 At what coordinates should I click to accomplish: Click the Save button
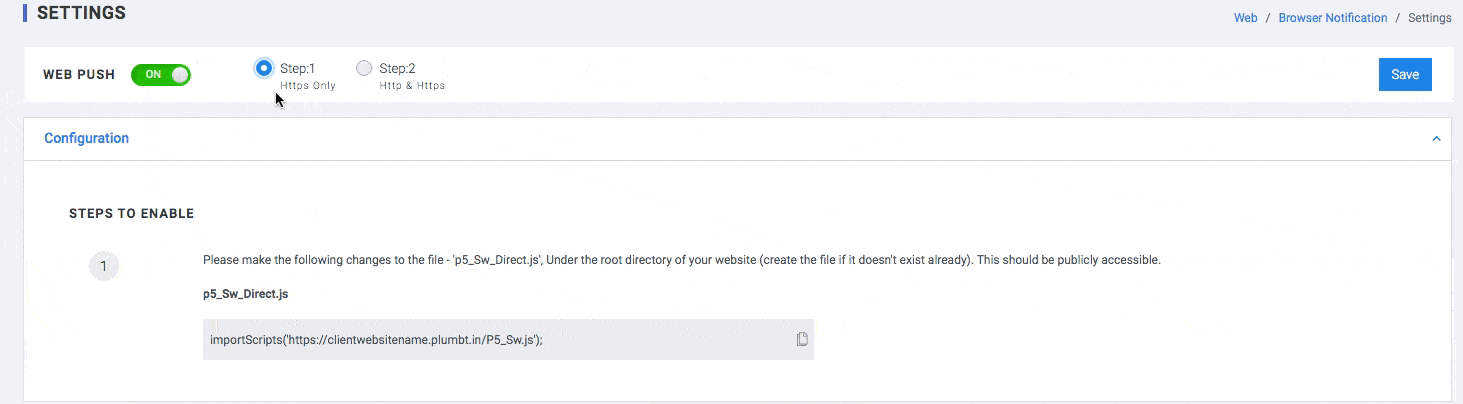click(x=1405, y=74)
